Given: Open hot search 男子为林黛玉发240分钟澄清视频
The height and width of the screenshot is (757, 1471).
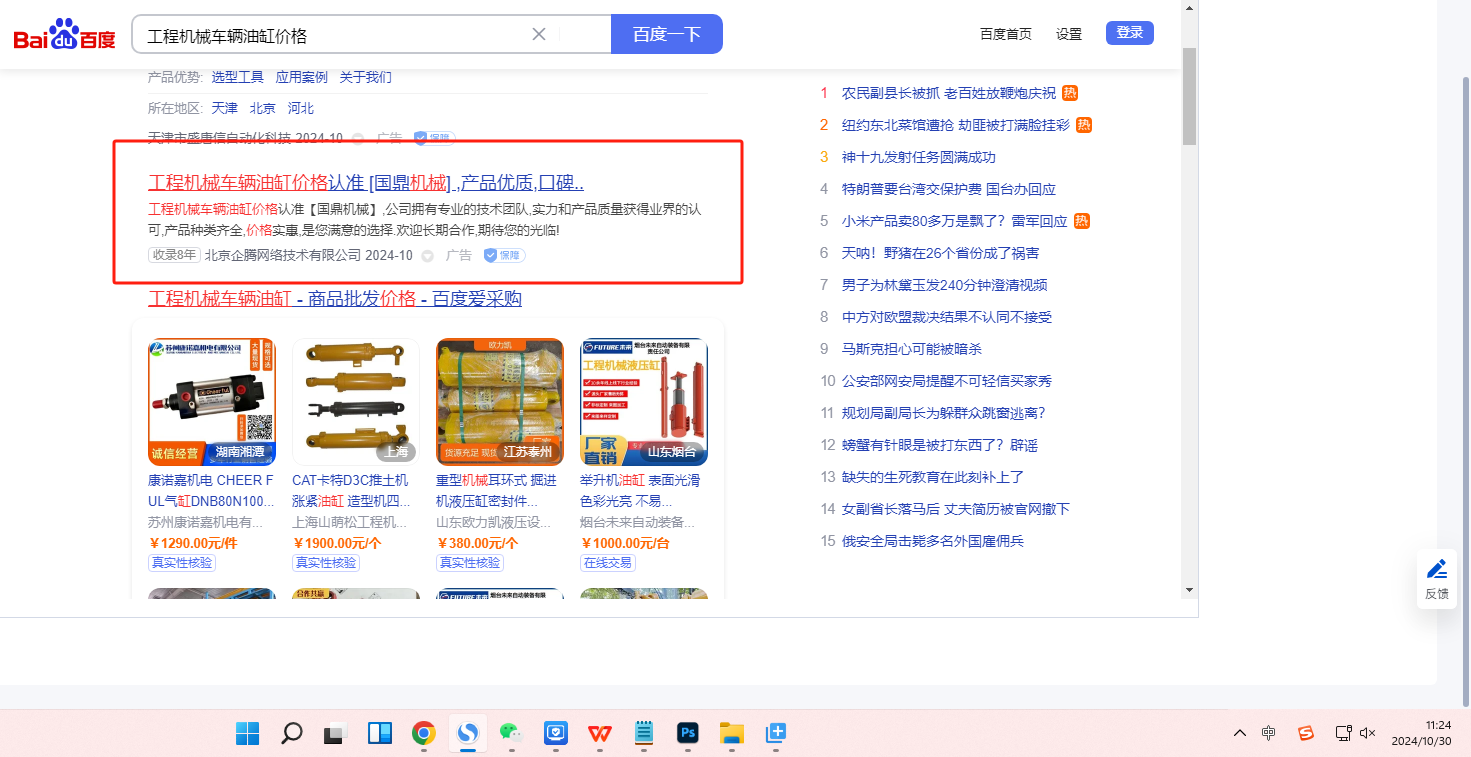Looking at the screenshot, I should pos(944,285).
